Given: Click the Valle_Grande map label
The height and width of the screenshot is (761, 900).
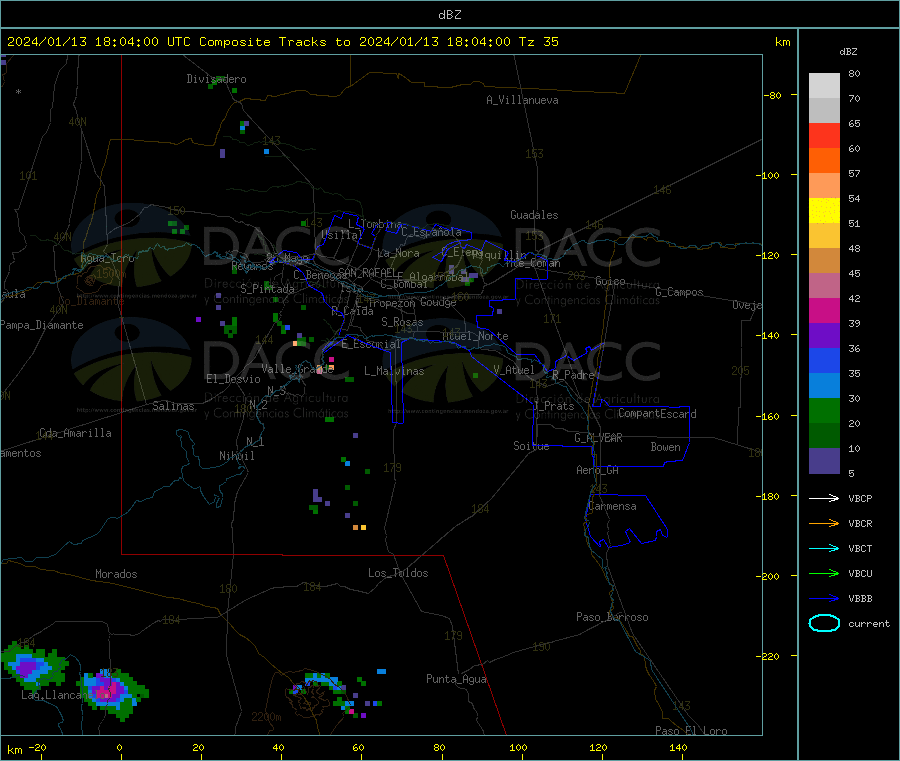Looking at the screenshot, I should click(x=297, y=369).
